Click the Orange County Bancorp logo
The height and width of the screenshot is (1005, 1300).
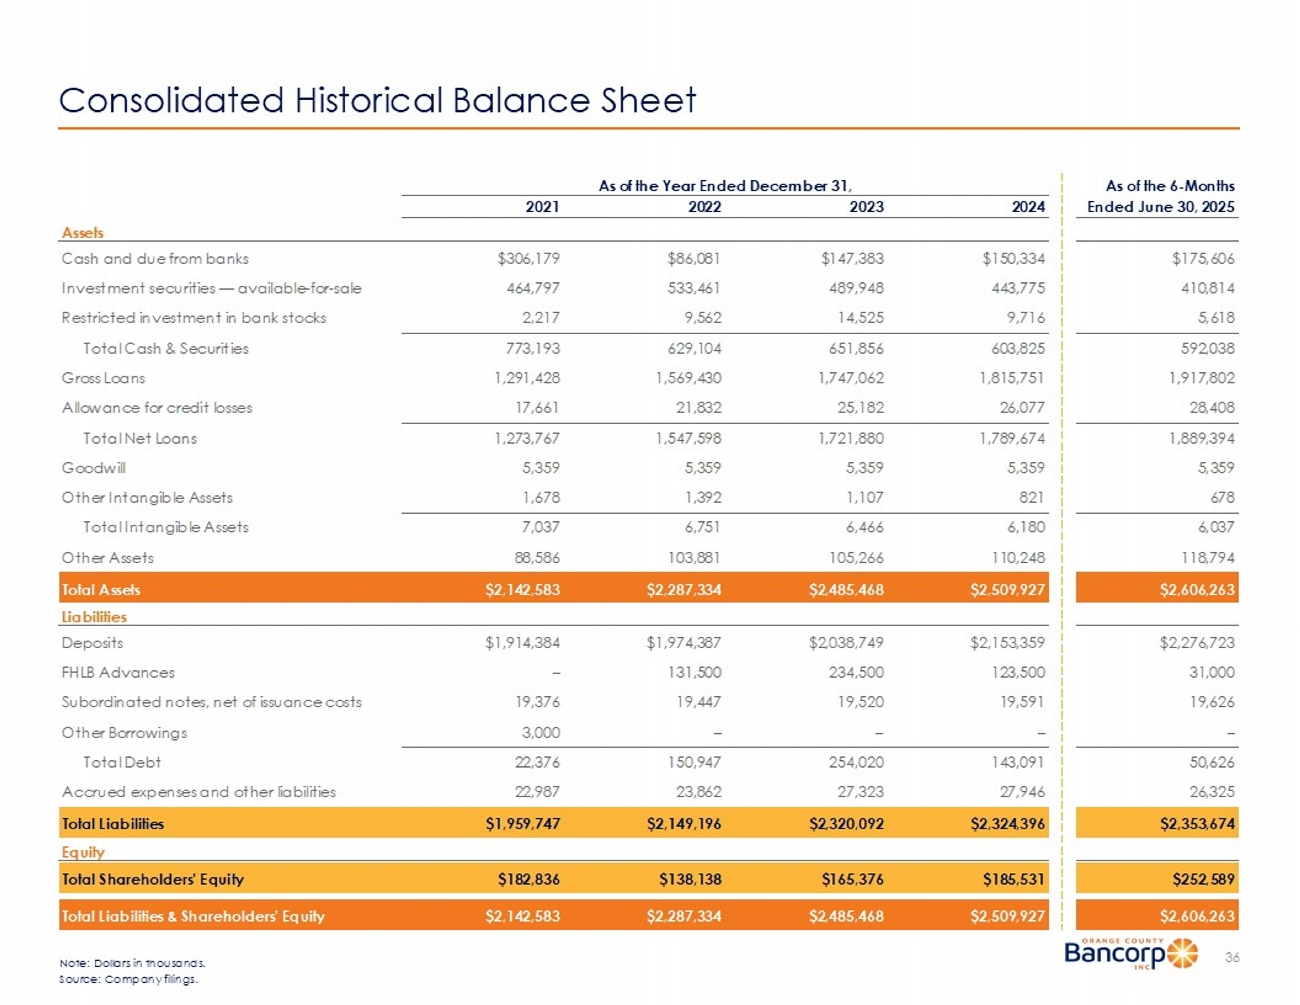tap(1130, 954)
